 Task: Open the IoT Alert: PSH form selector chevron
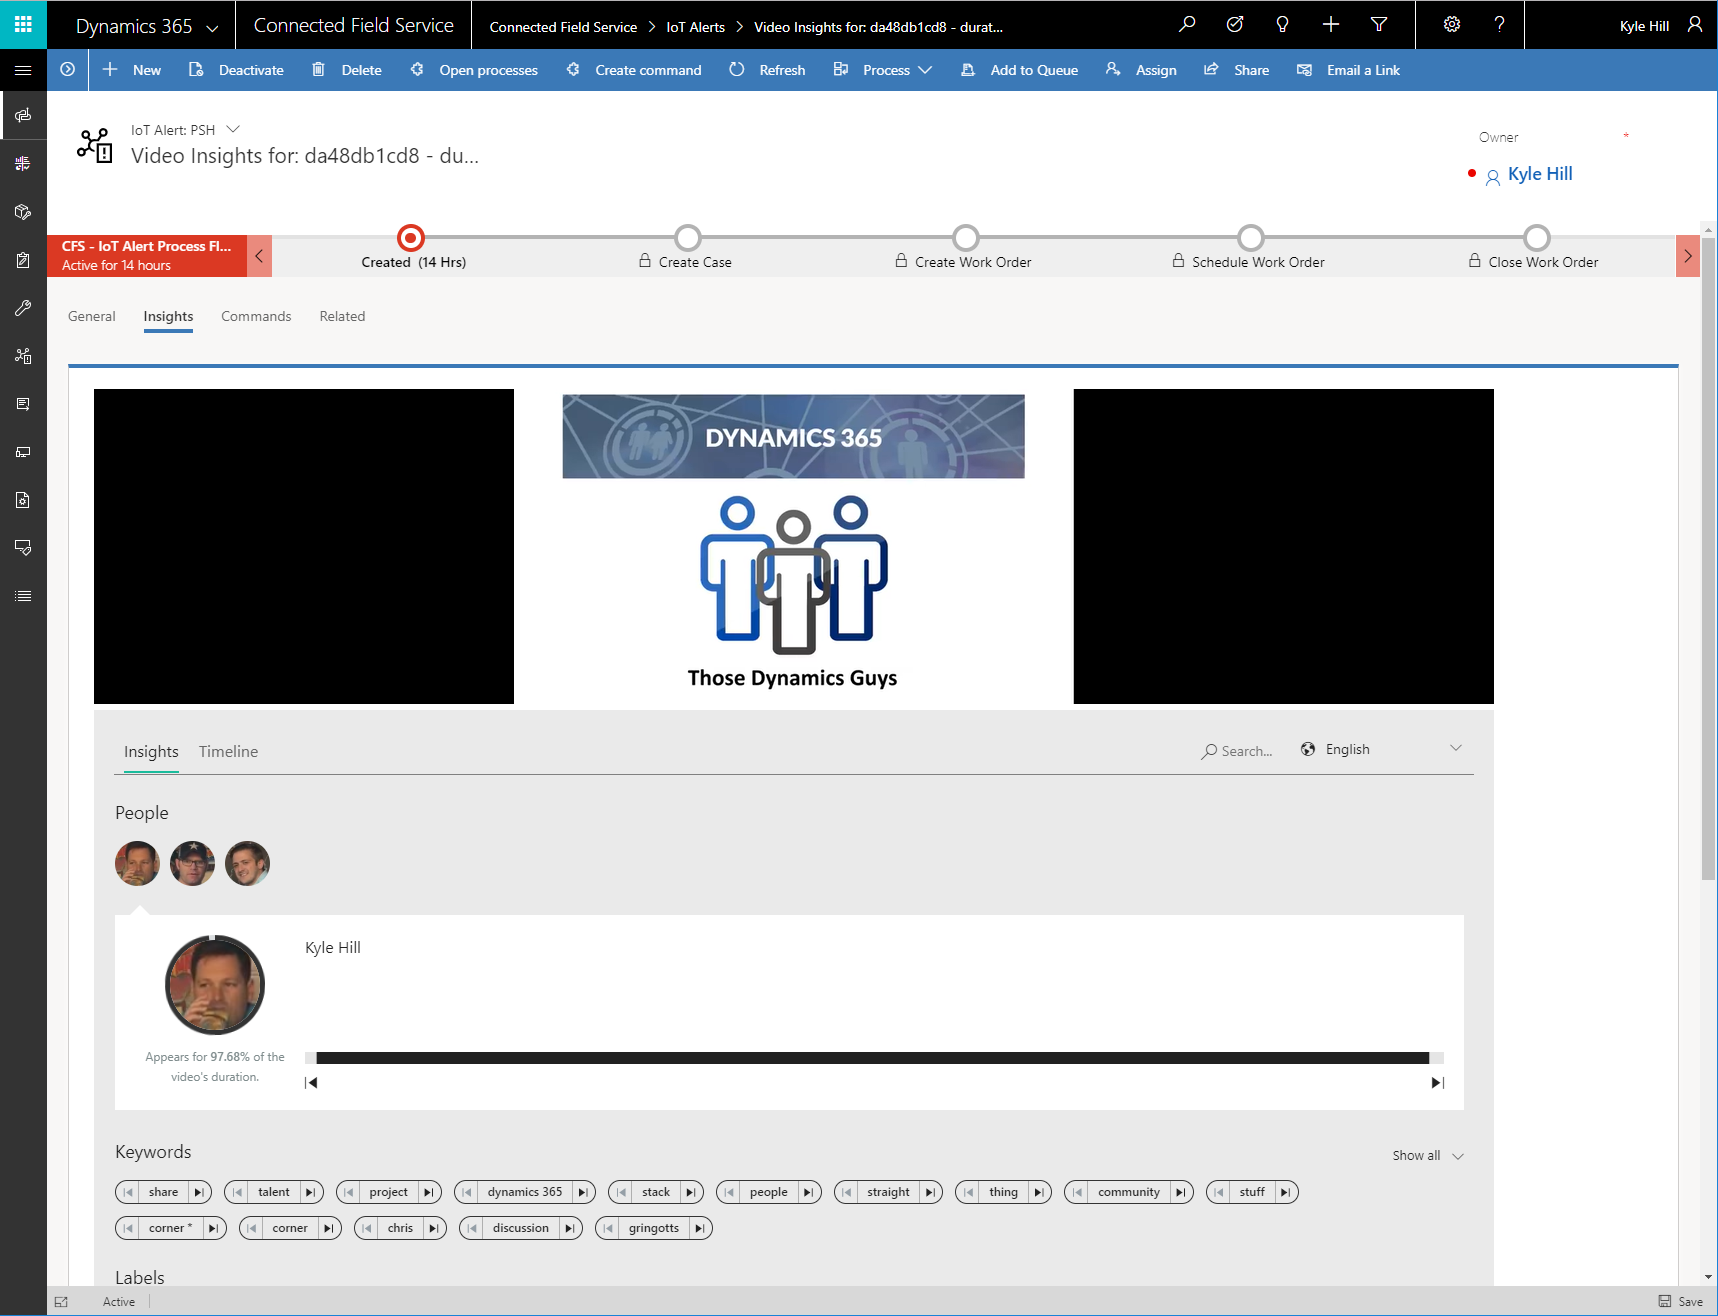[233, 129]
